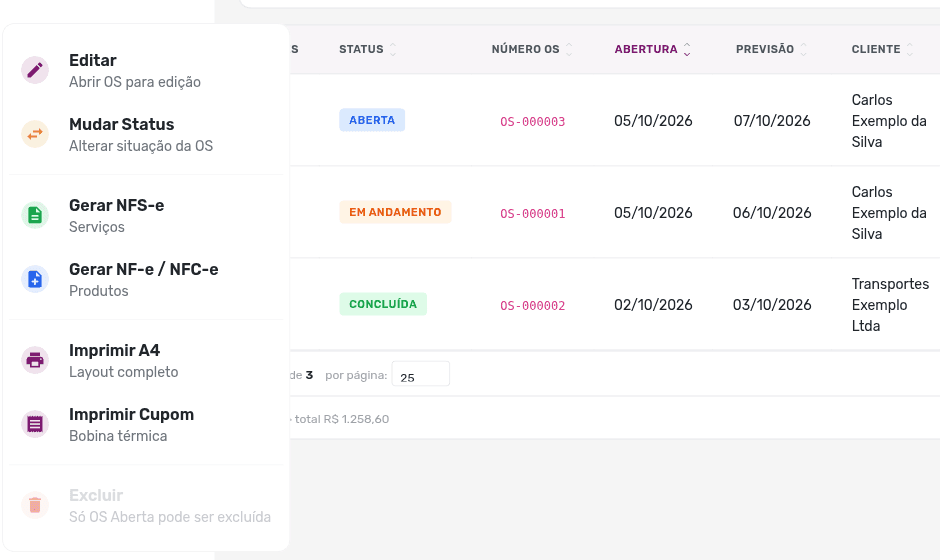940x560 pixels.
Task: Click opening date 05/10/2026 in OS-000001 row
Action: pos(653,213)
